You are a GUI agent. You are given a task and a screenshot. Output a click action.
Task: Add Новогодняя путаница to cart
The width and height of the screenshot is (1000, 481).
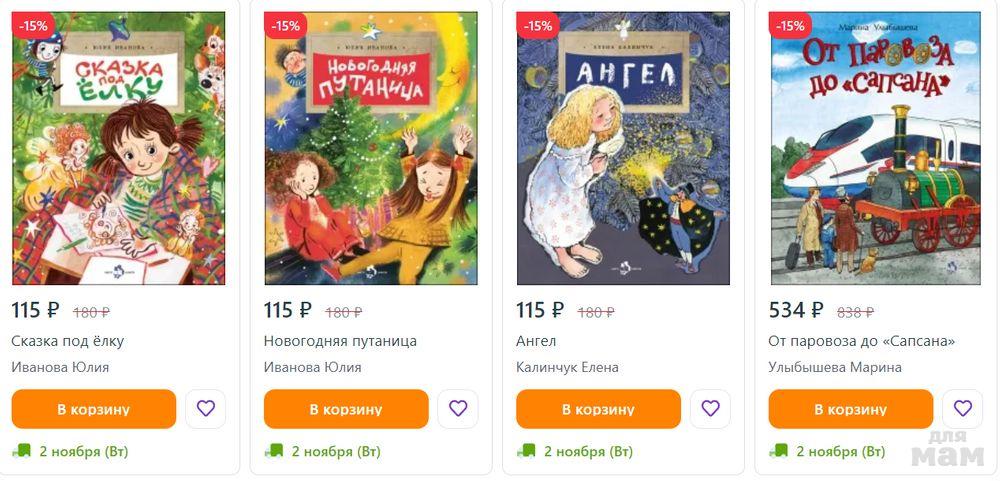click(346, 409)
